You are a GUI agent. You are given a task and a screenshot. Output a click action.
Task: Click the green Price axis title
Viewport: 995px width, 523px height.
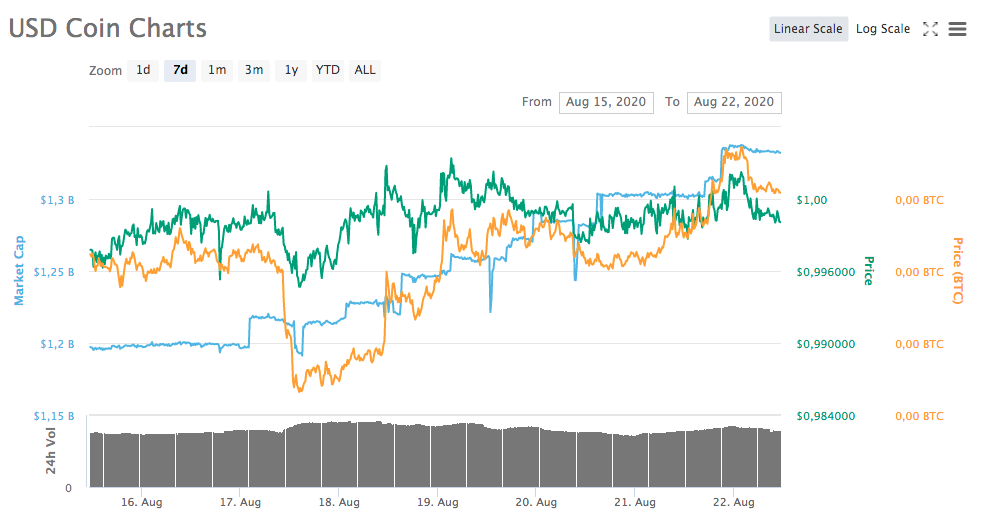(x=869, y=271)
